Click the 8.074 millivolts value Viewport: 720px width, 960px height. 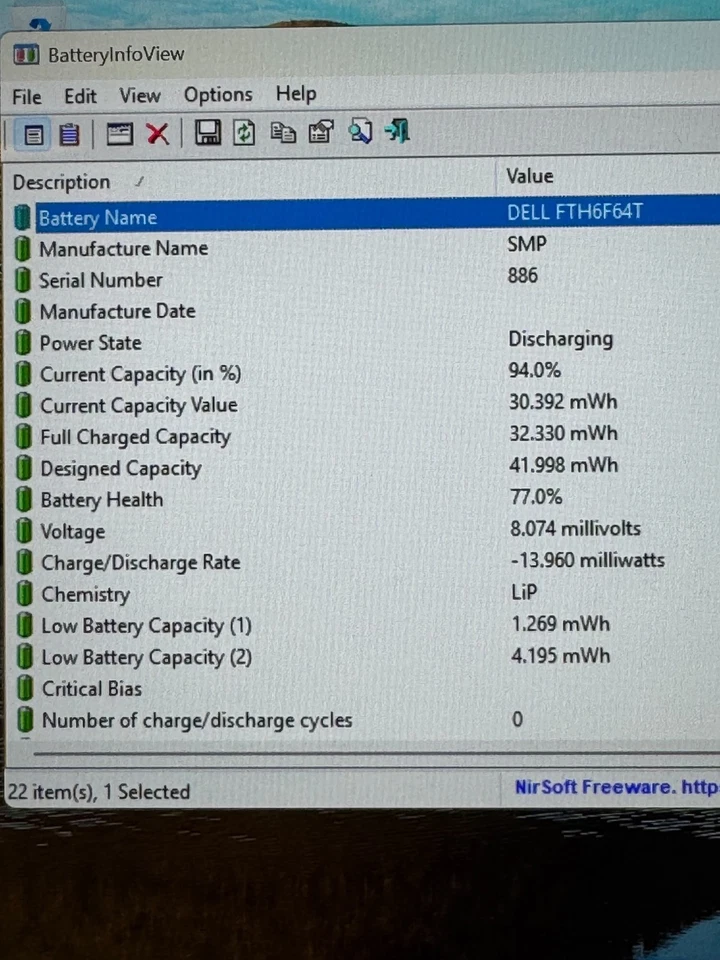576,528
